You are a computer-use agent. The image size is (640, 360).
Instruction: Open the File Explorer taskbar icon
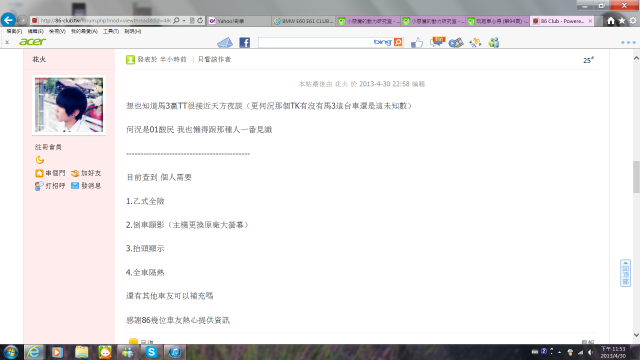click(x=81, y=352)
